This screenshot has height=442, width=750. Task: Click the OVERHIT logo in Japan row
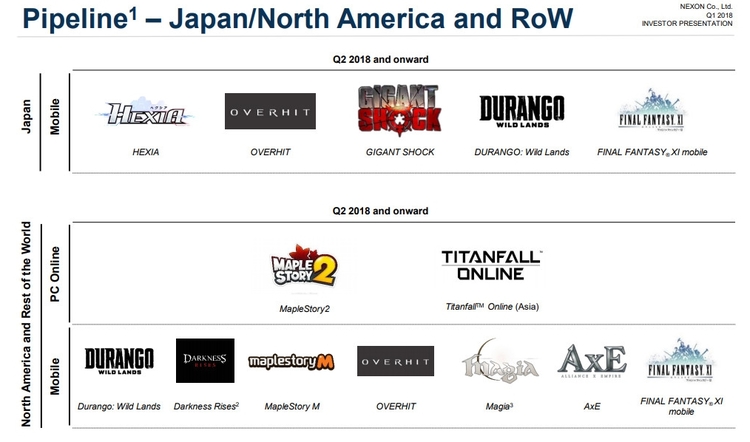coord(270,111)
